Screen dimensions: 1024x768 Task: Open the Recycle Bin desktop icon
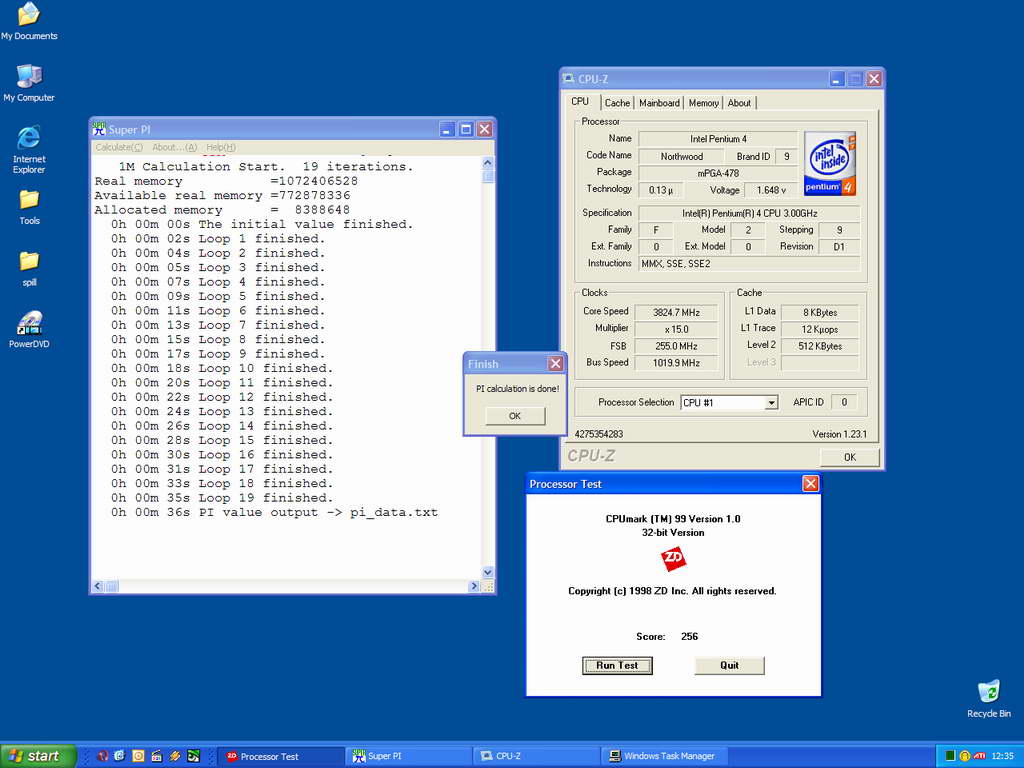(989, 699)
